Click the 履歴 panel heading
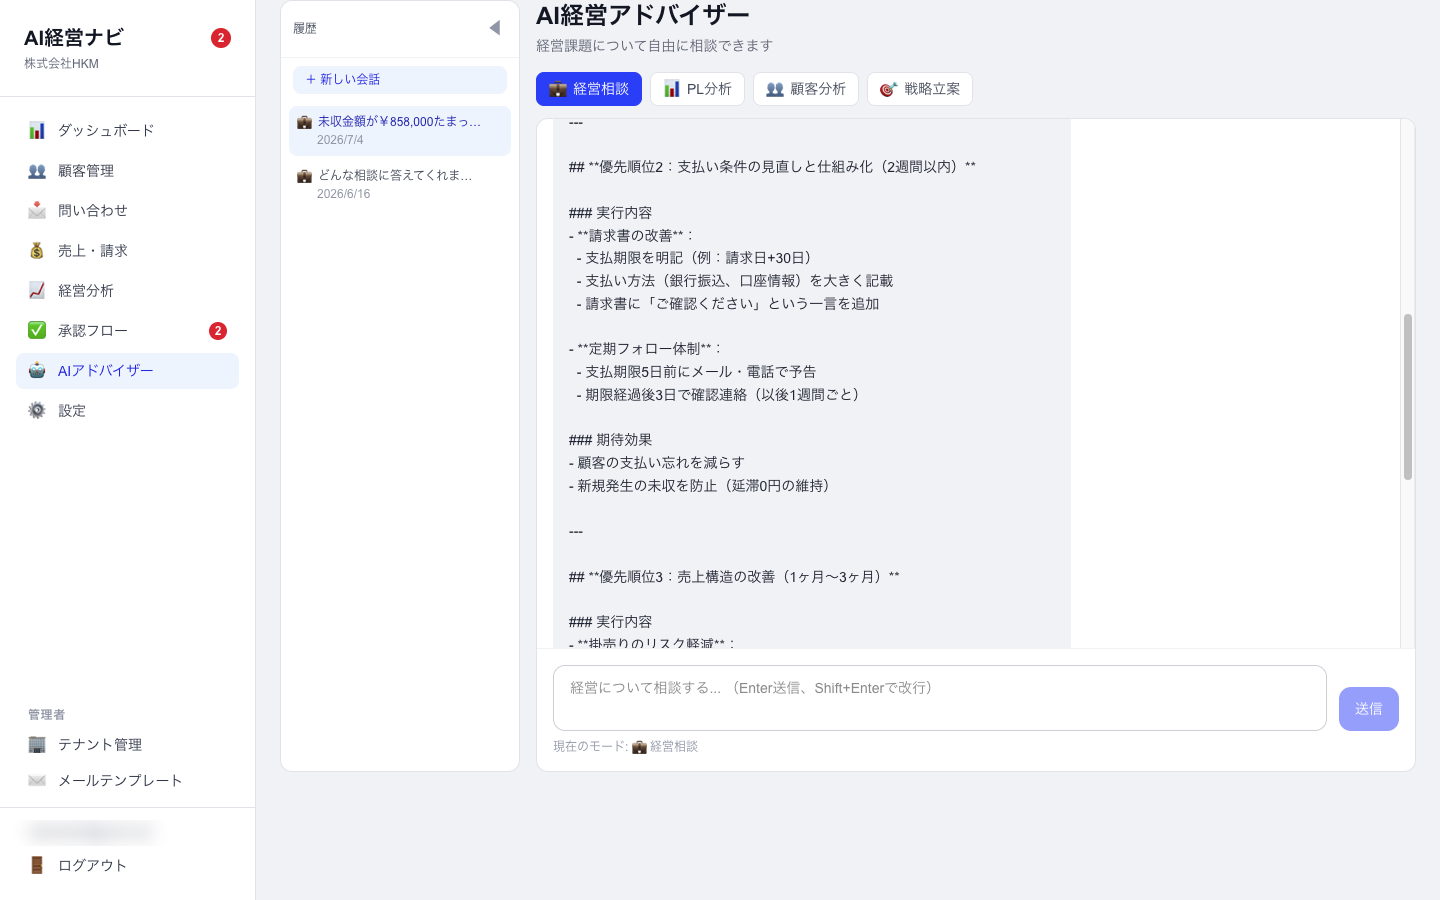The image size is (1440, 900). [x=305, y=28]
